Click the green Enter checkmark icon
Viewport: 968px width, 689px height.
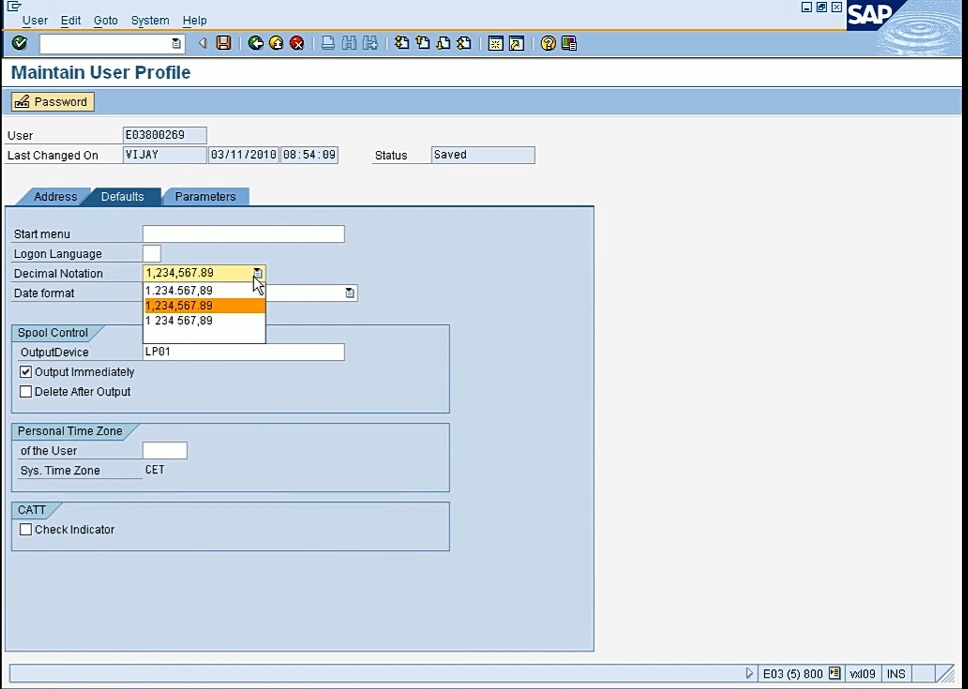click(x=20, y=43)
